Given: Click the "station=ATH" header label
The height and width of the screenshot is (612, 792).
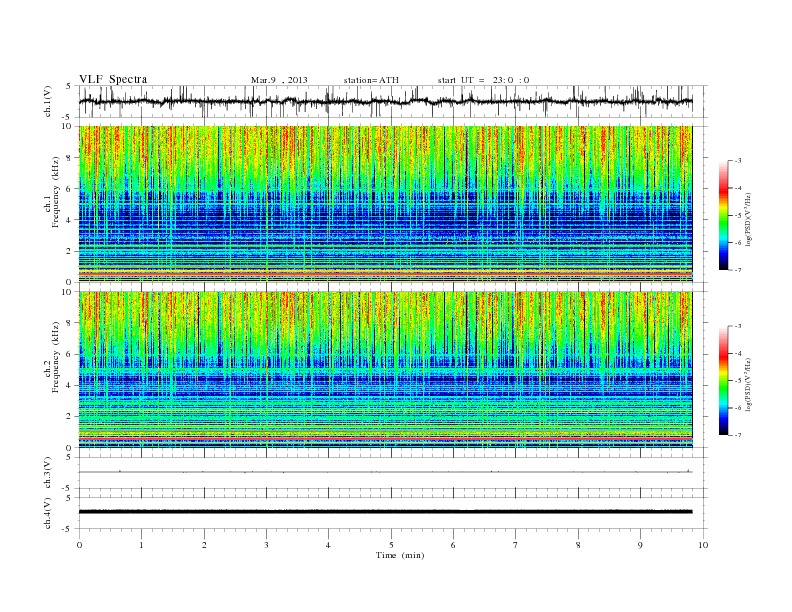Looking at the screenshot, I should click(x=371, y=80).
